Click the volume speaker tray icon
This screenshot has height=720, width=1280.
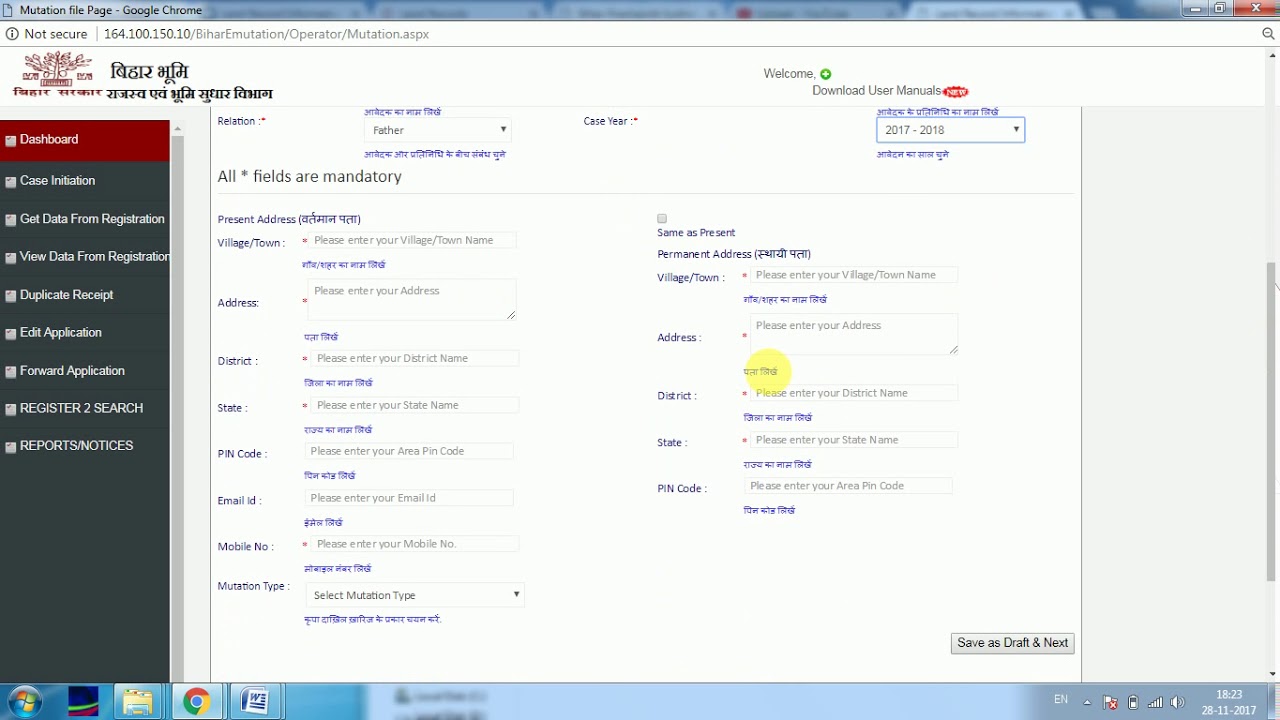(x=1177, y=702)
